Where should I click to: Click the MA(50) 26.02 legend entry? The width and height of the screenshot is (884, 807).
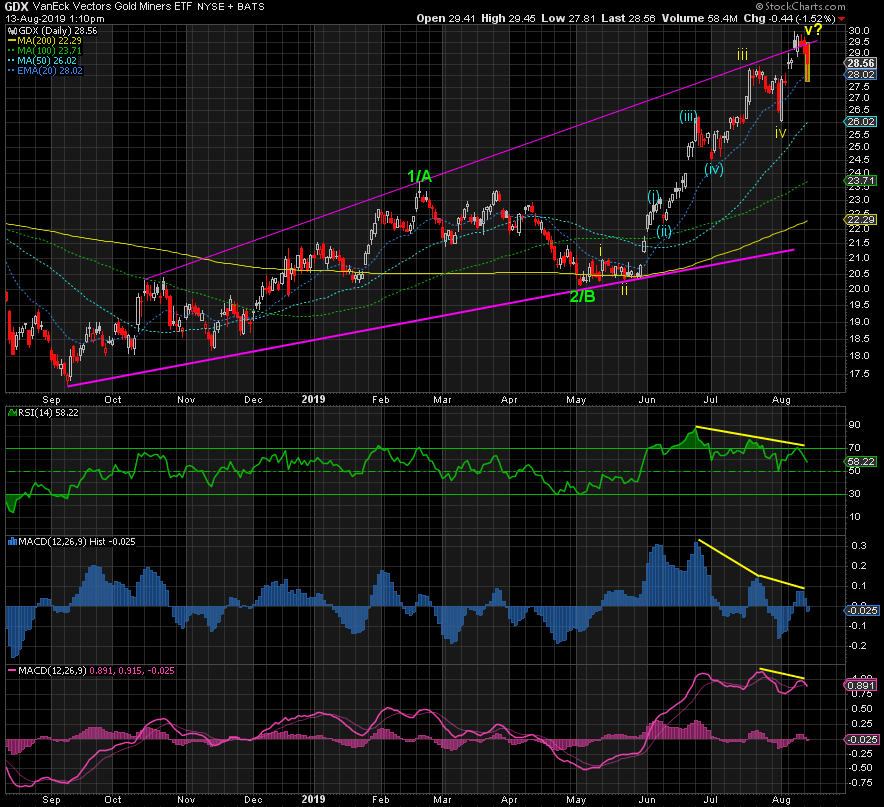[47, 61]
